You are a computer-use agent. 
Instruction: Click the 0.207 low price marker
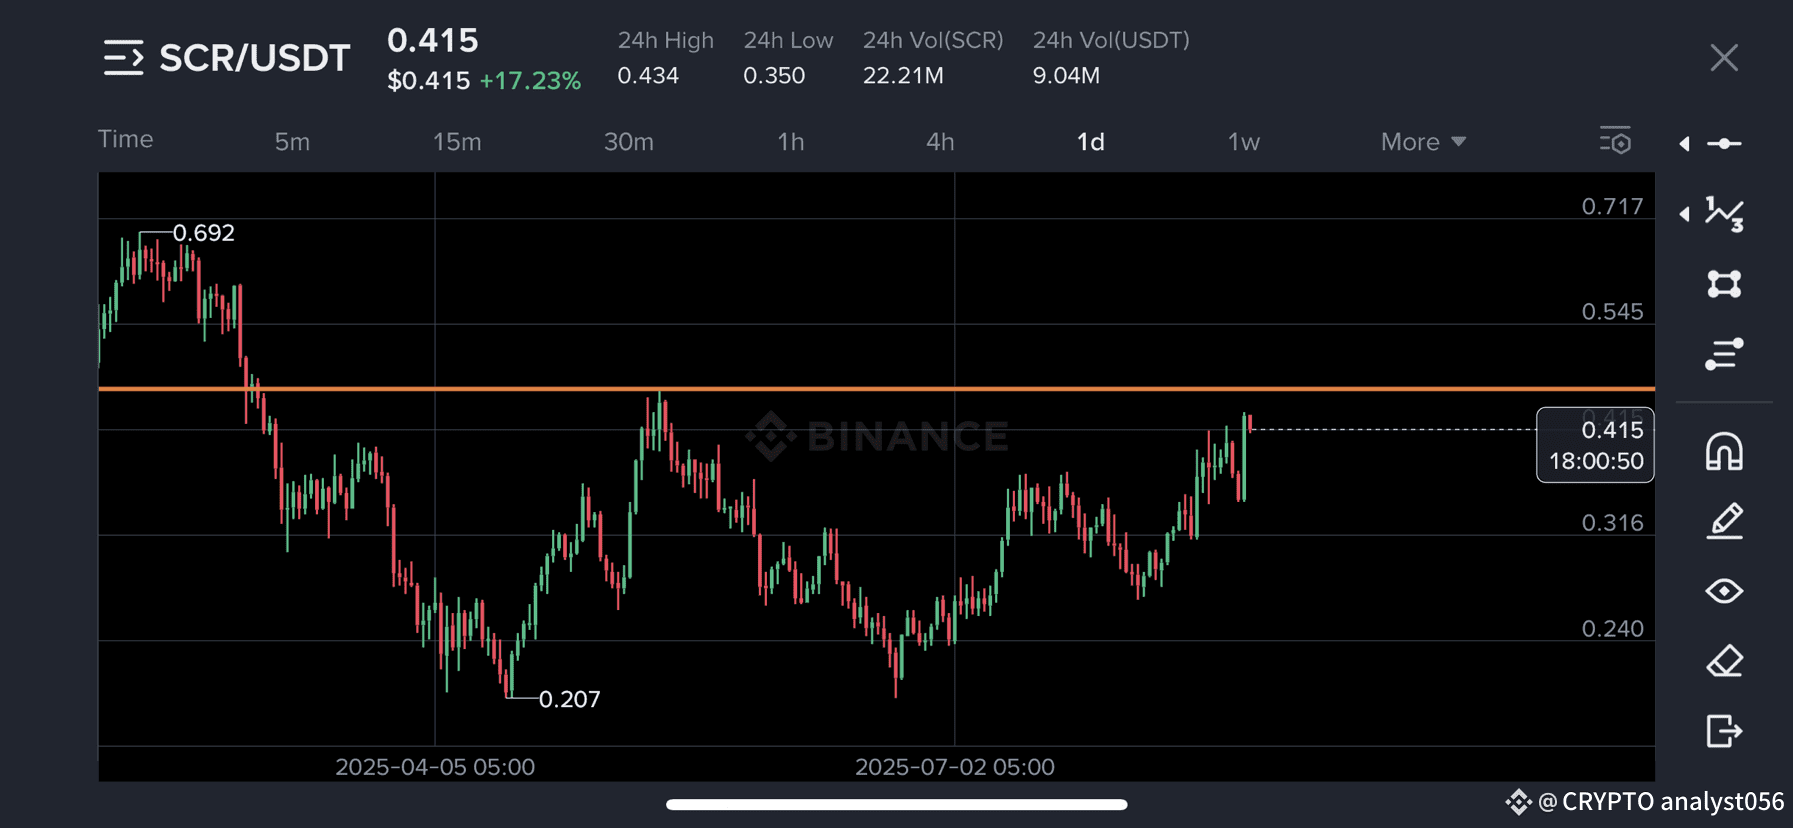click(x=569, y=699)
